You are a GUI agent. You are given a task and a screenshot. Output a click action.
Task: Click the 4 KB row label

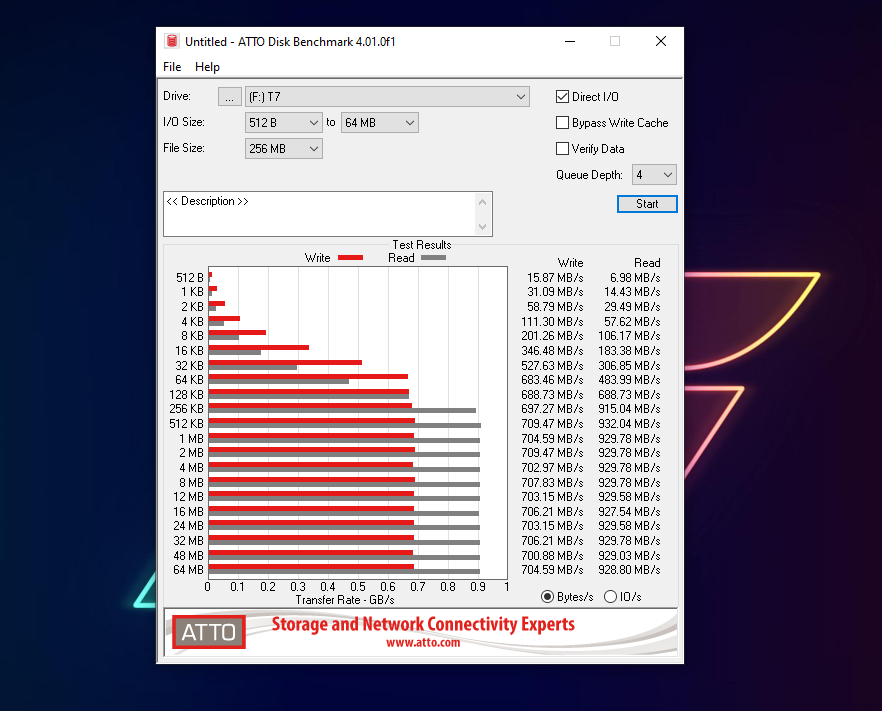click(x=192, y=322)
